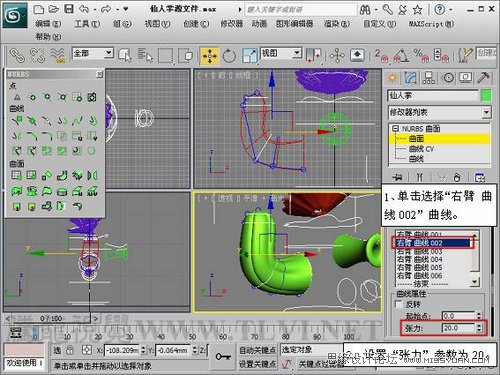The height and width of the screenshot is (375, 500).
Task: Click the 仙人掌 object name field
Action: (x=433, y=96)
